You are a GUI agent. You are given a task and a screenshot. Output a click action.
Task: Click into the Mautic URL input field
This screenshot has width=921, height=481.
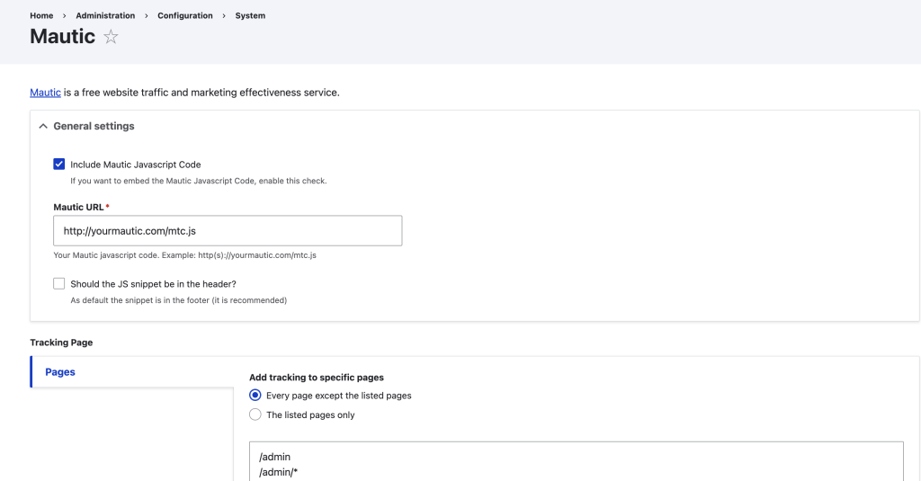tap(227, 231)
